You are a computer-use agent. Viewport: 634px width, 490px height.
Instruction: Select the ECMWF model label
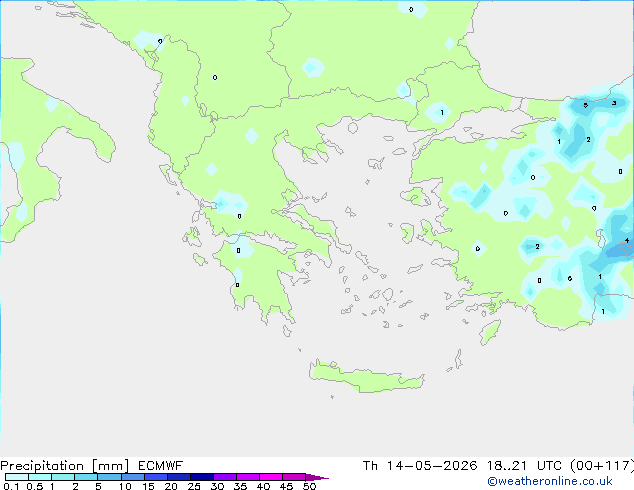pyautogui.click(x=161, y=466)
